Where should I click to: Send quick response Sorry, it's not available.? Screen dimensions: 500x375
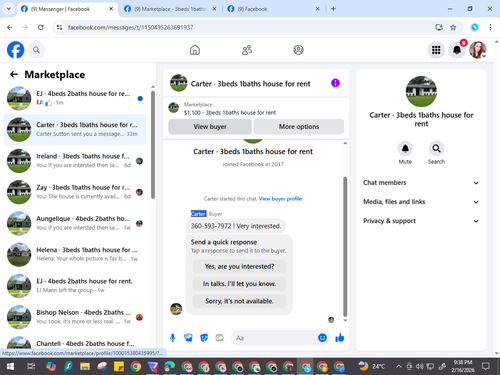point(239,301)
